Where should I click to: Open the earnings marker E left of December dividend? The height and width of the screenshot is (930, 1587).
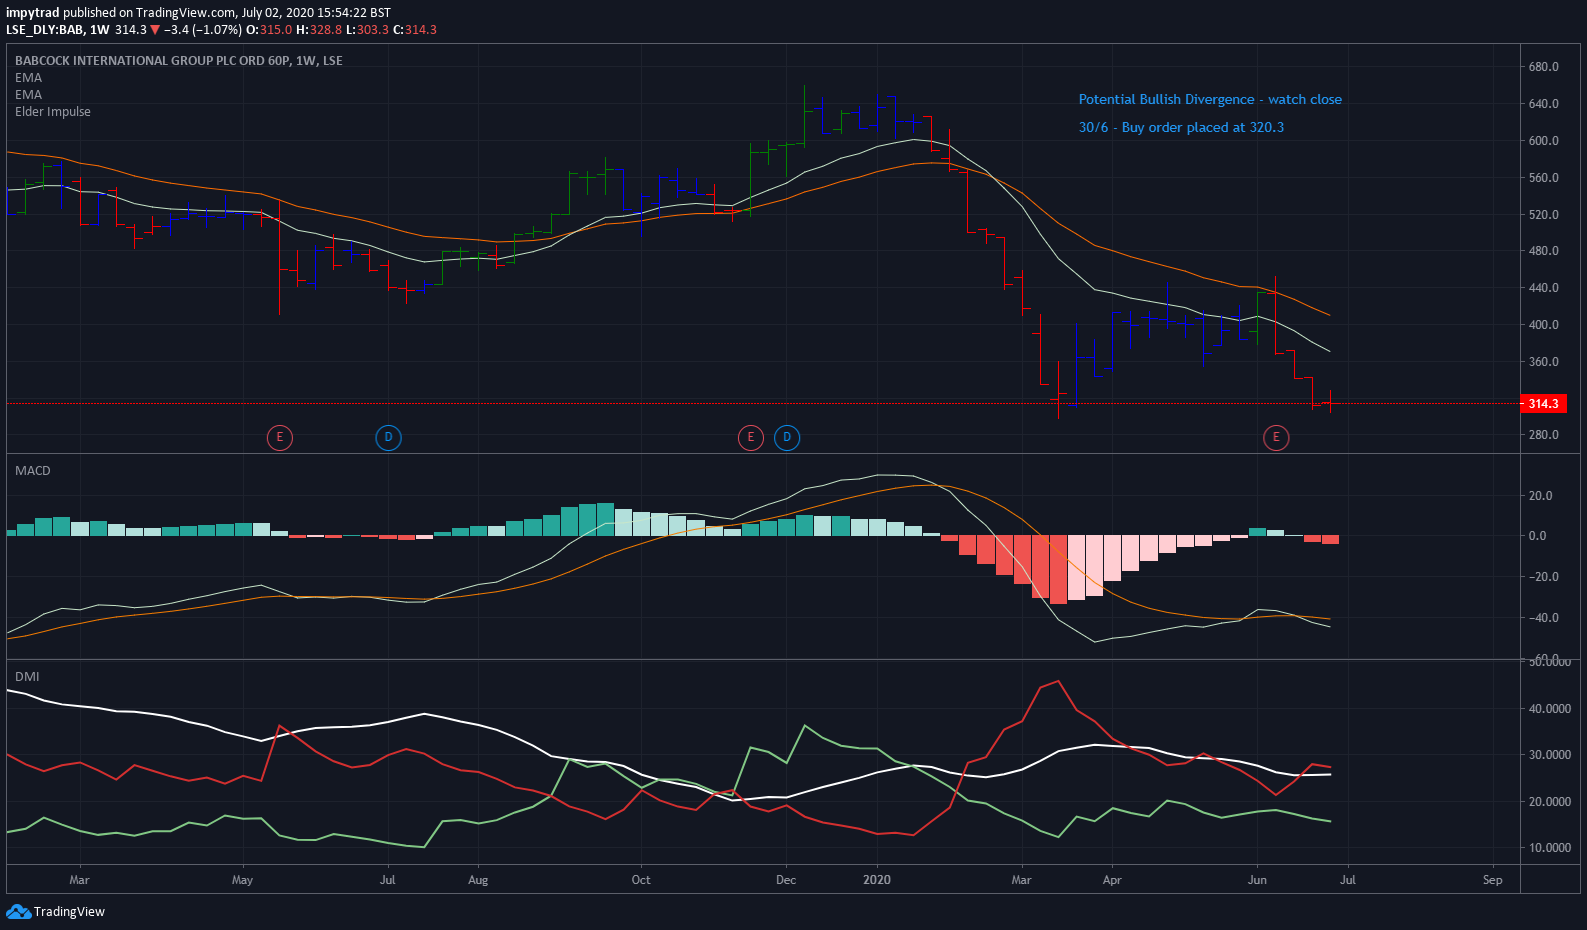(x=751, y=437)
